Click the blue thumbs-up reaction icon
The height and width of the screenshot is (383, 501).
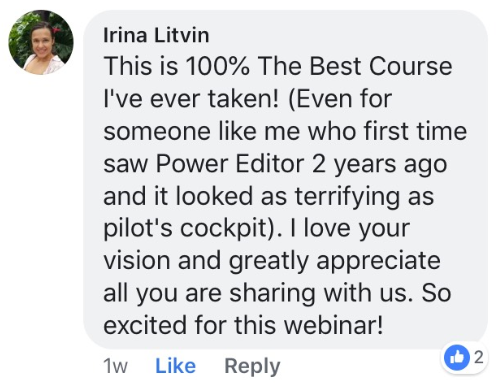(457, 358)
